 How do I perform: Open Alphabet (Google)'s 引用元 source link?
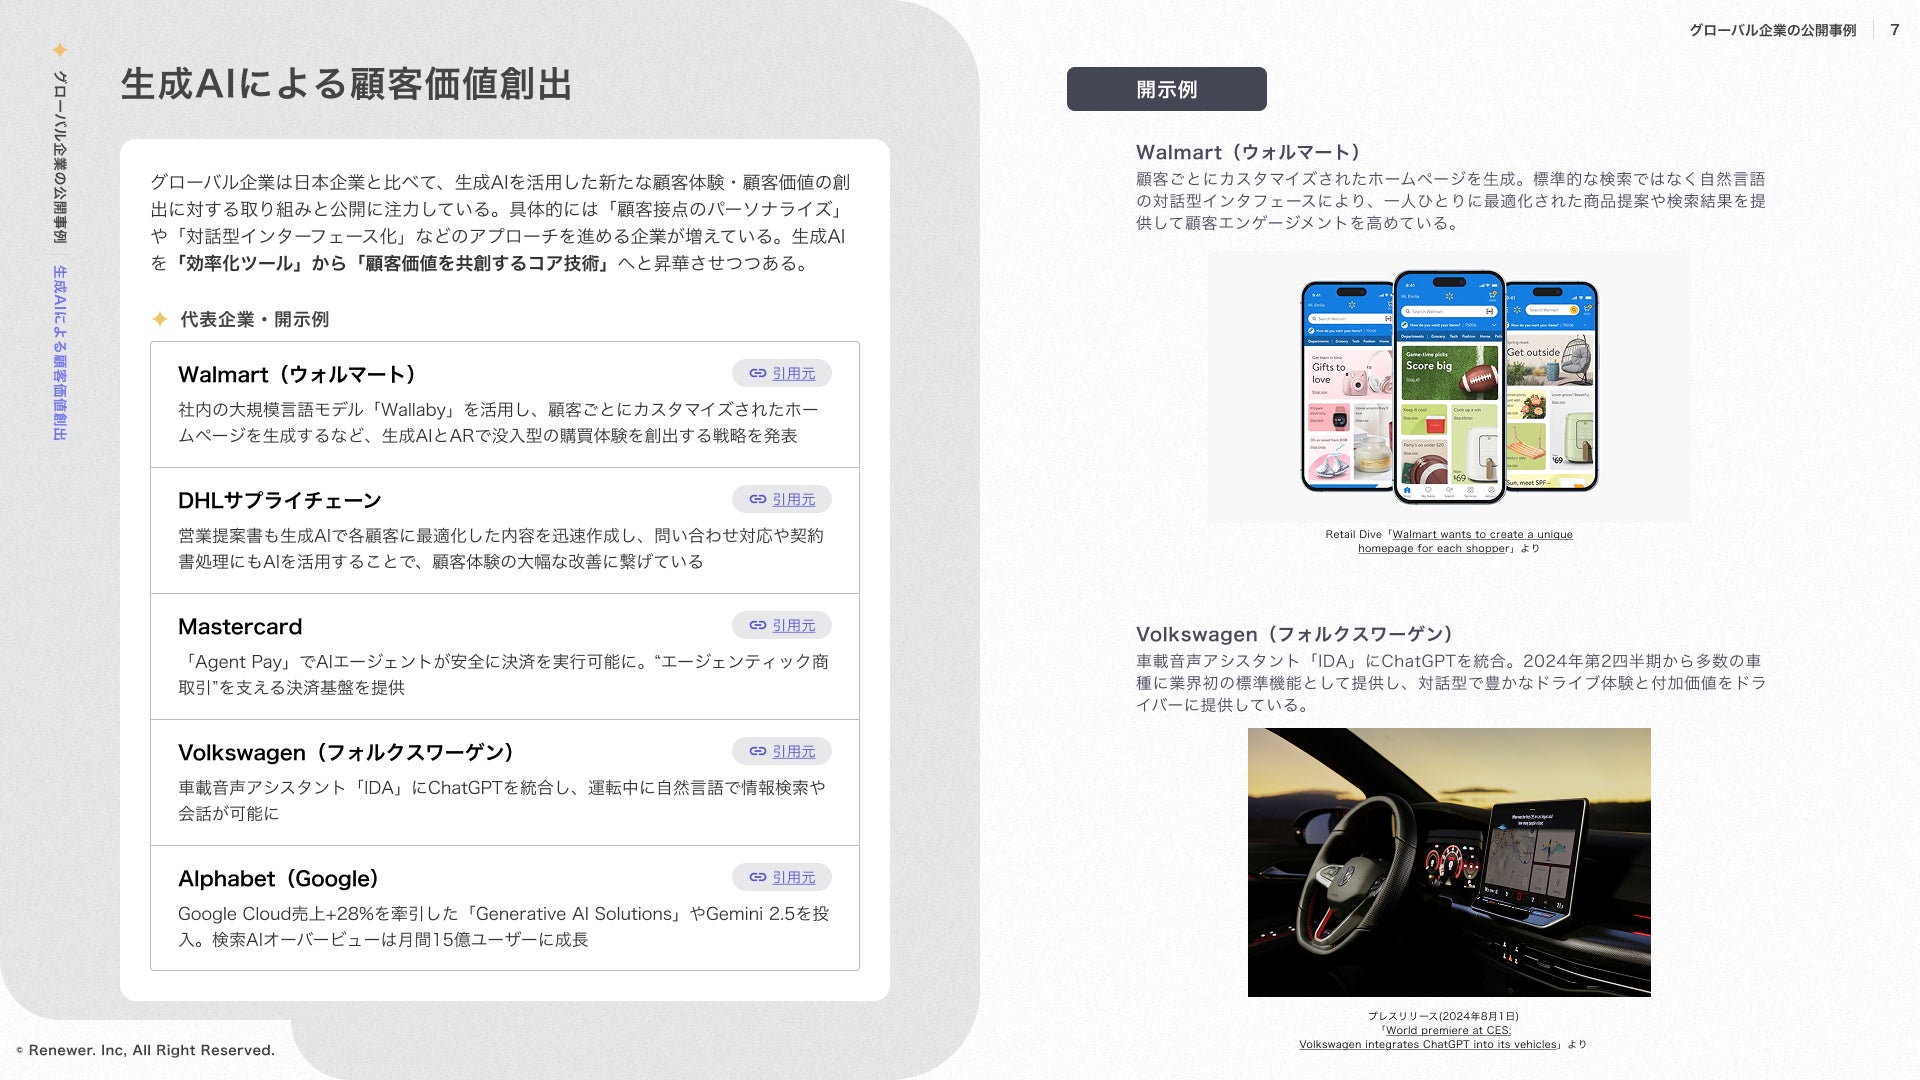[x=793, y=878]
